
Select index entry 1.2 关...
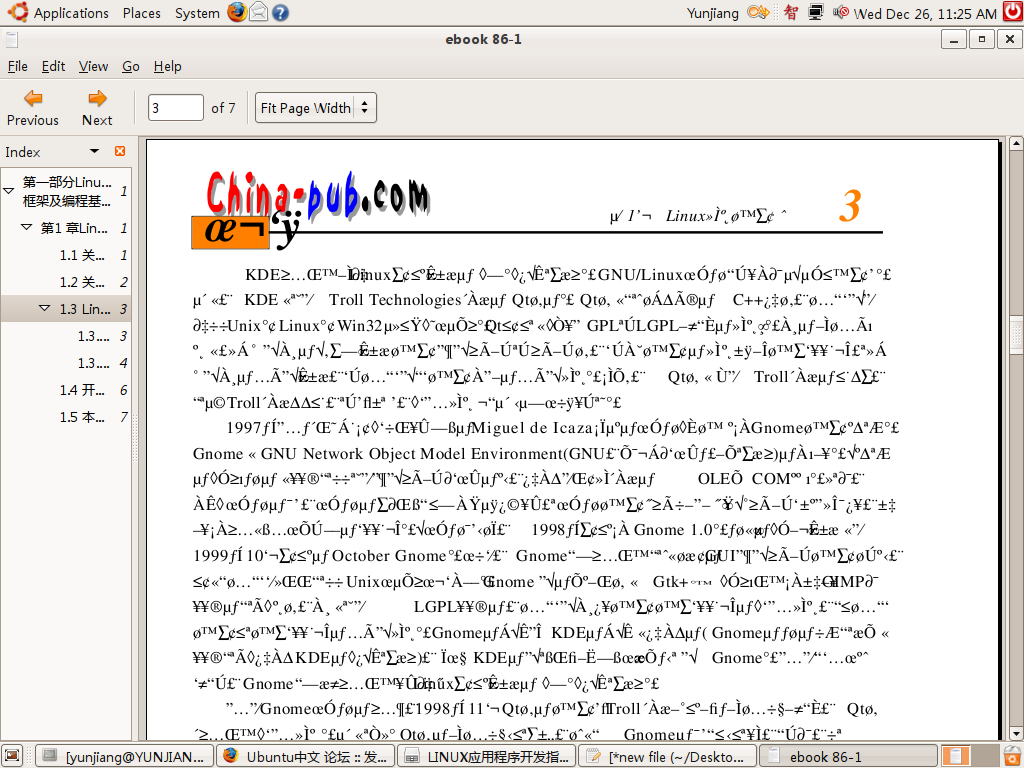coord(82,282)
